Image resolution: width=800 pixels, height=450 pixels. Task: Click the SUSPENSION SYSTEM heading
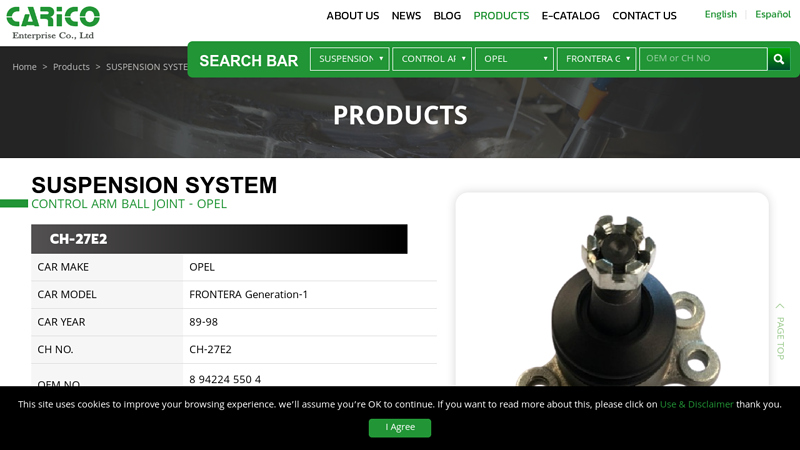tap(154, 185)
